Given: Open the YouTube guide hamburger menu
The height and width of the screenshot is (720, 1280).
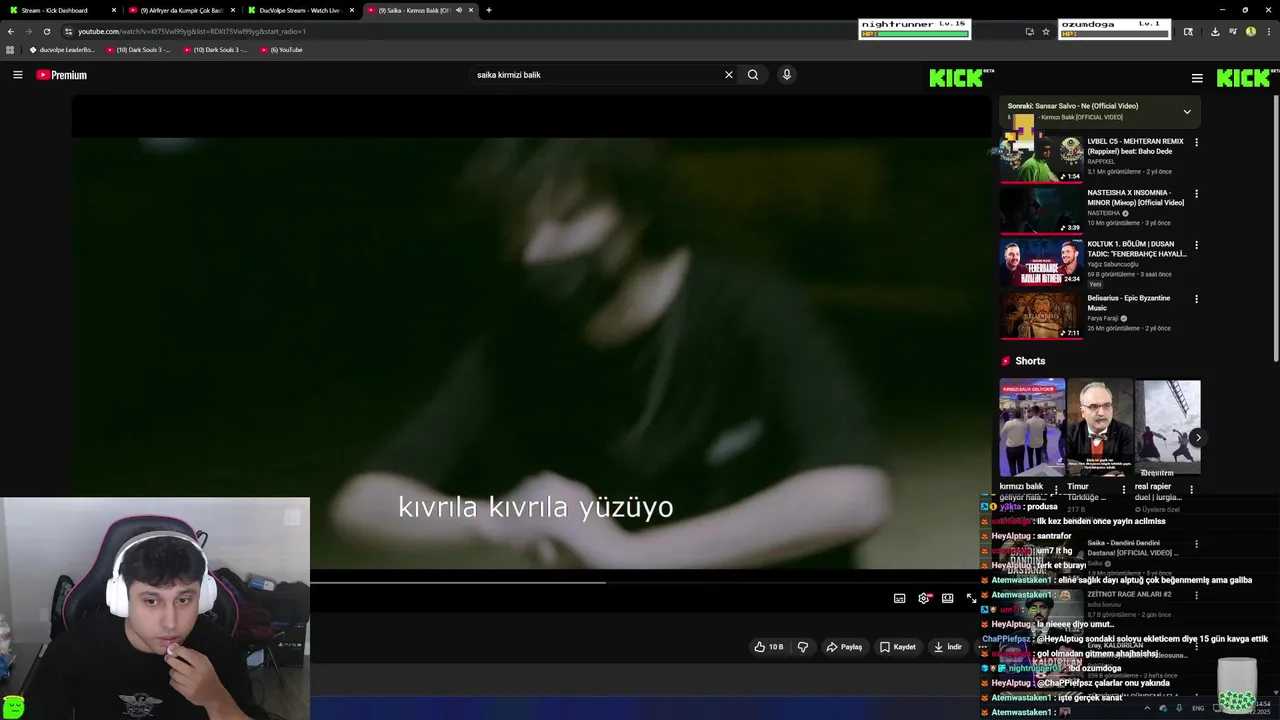Looking at the screenshot, I should [x=17, y=75].
